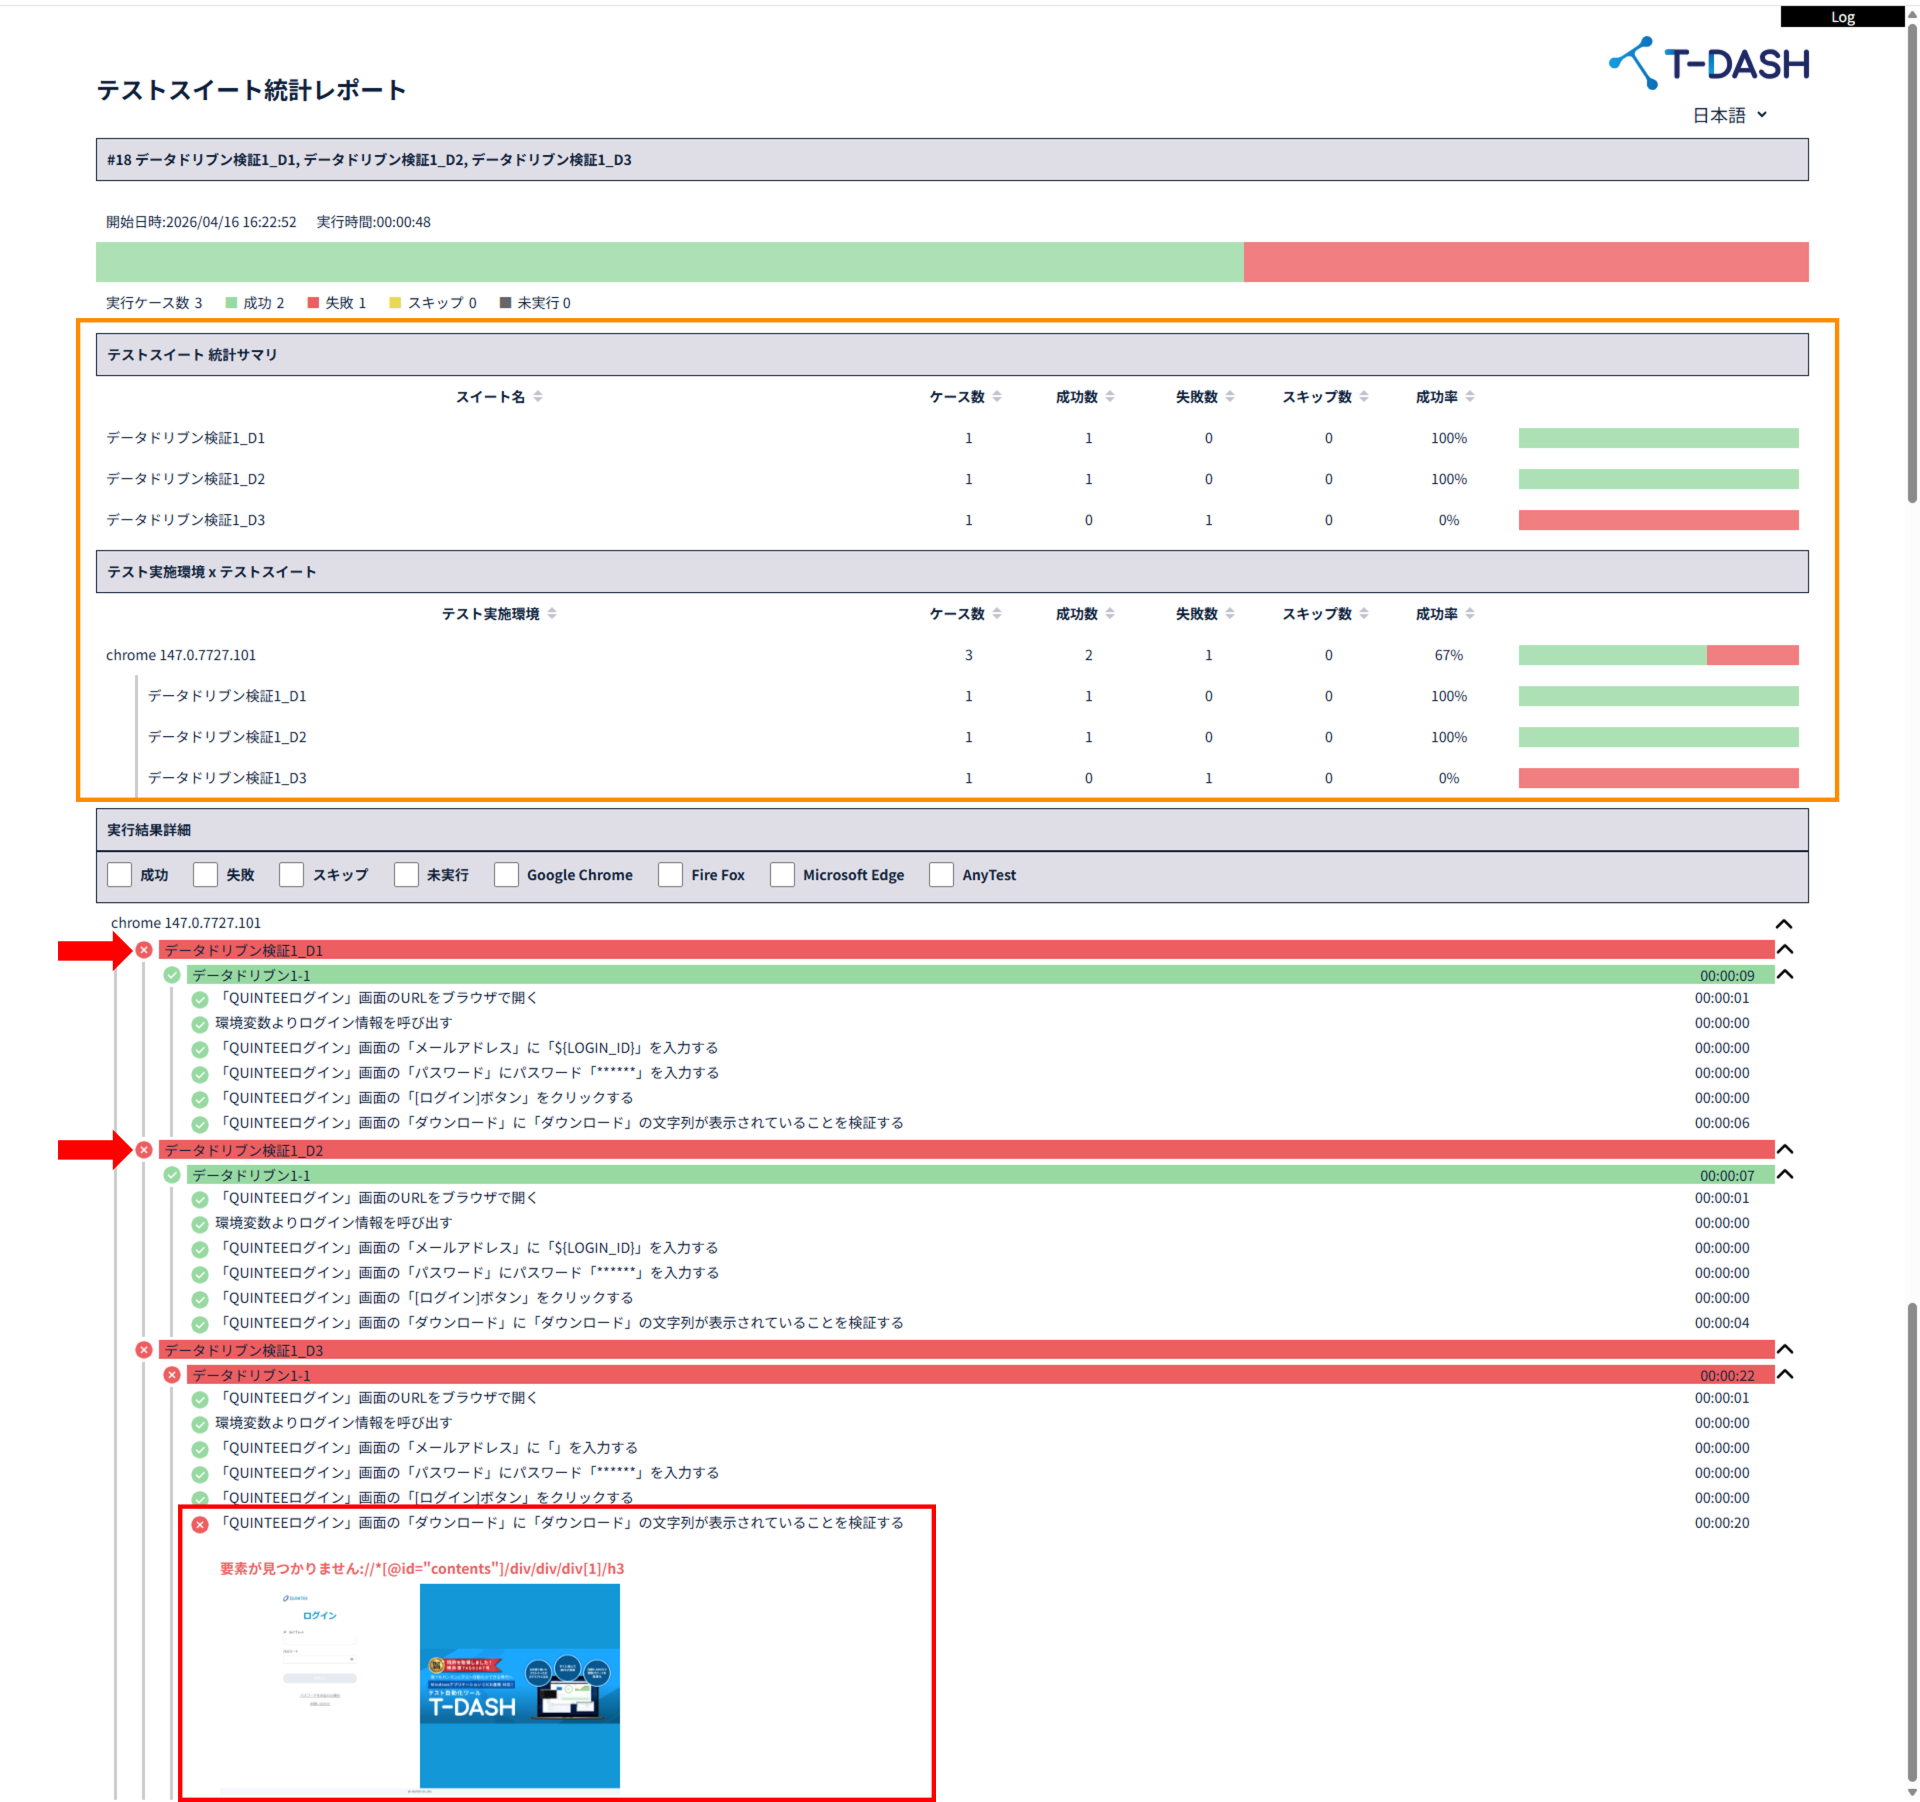Click green success icon of first データドリブン1-1

click(172, 975)
